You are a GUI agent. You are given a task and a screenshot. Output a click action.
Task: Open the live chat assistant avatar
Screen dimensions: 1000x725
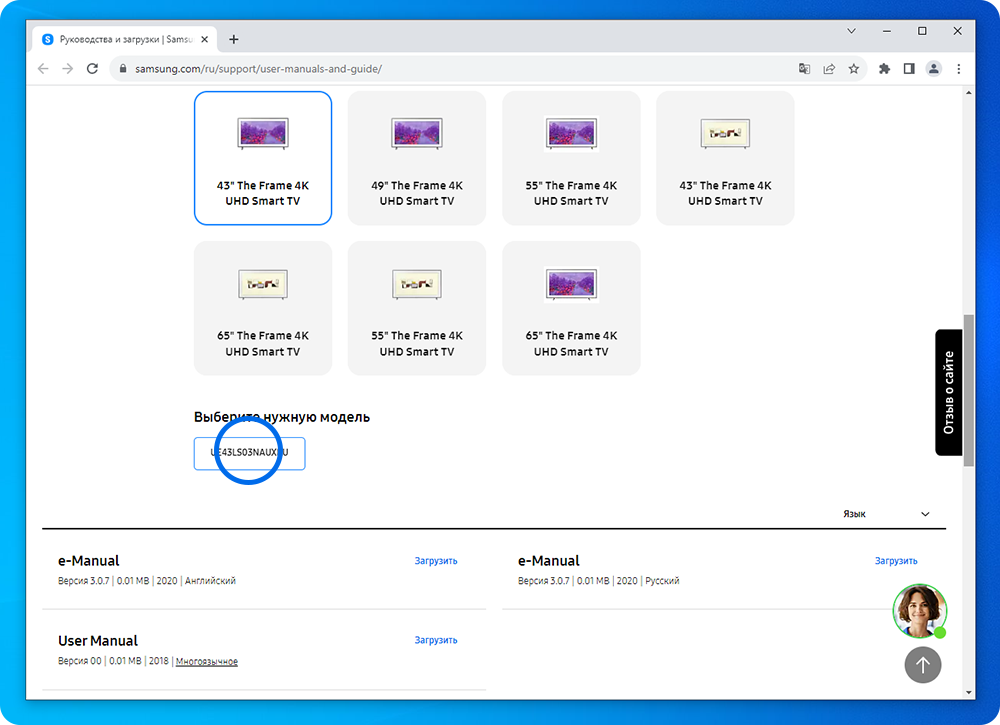point(919,610)
